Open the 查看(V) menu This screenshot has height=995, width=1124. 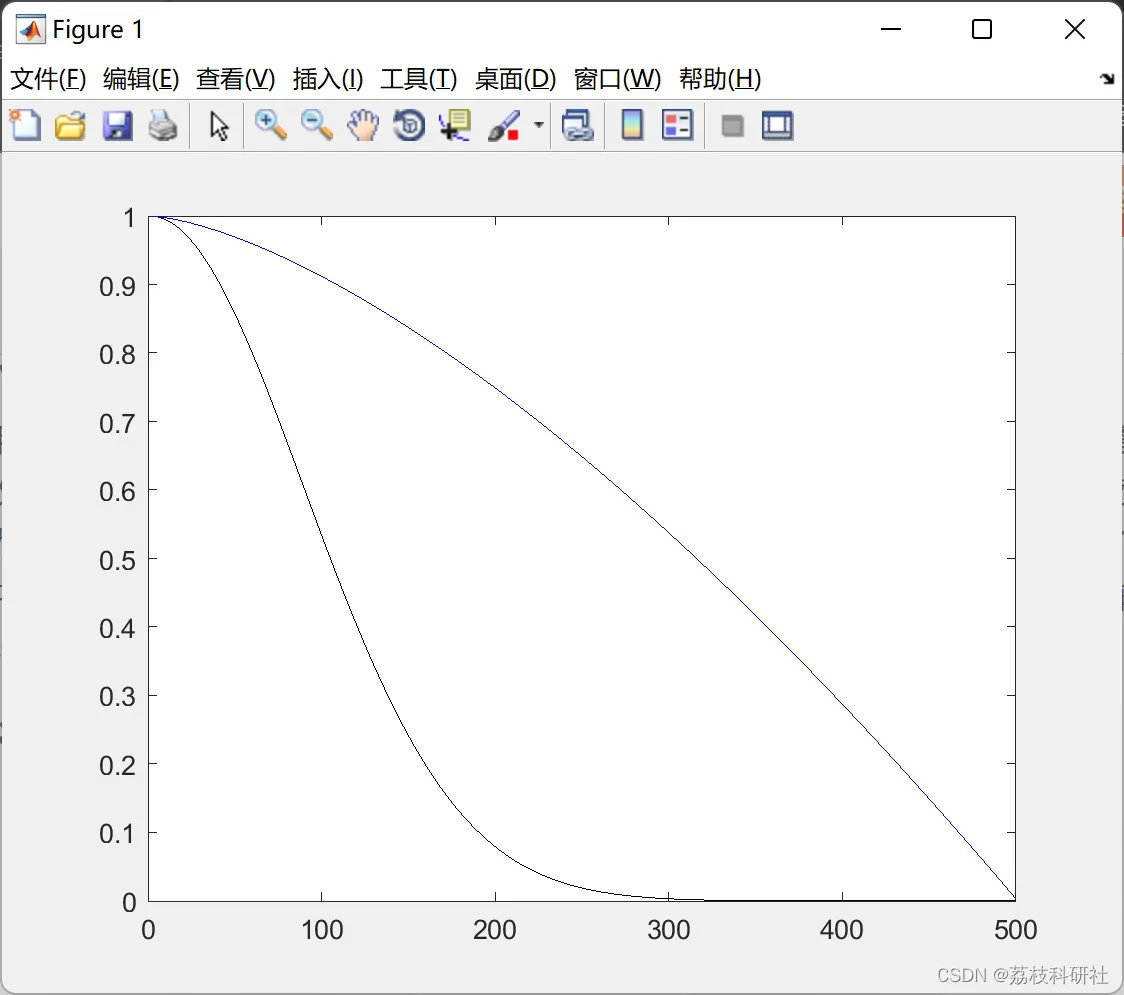236,78
